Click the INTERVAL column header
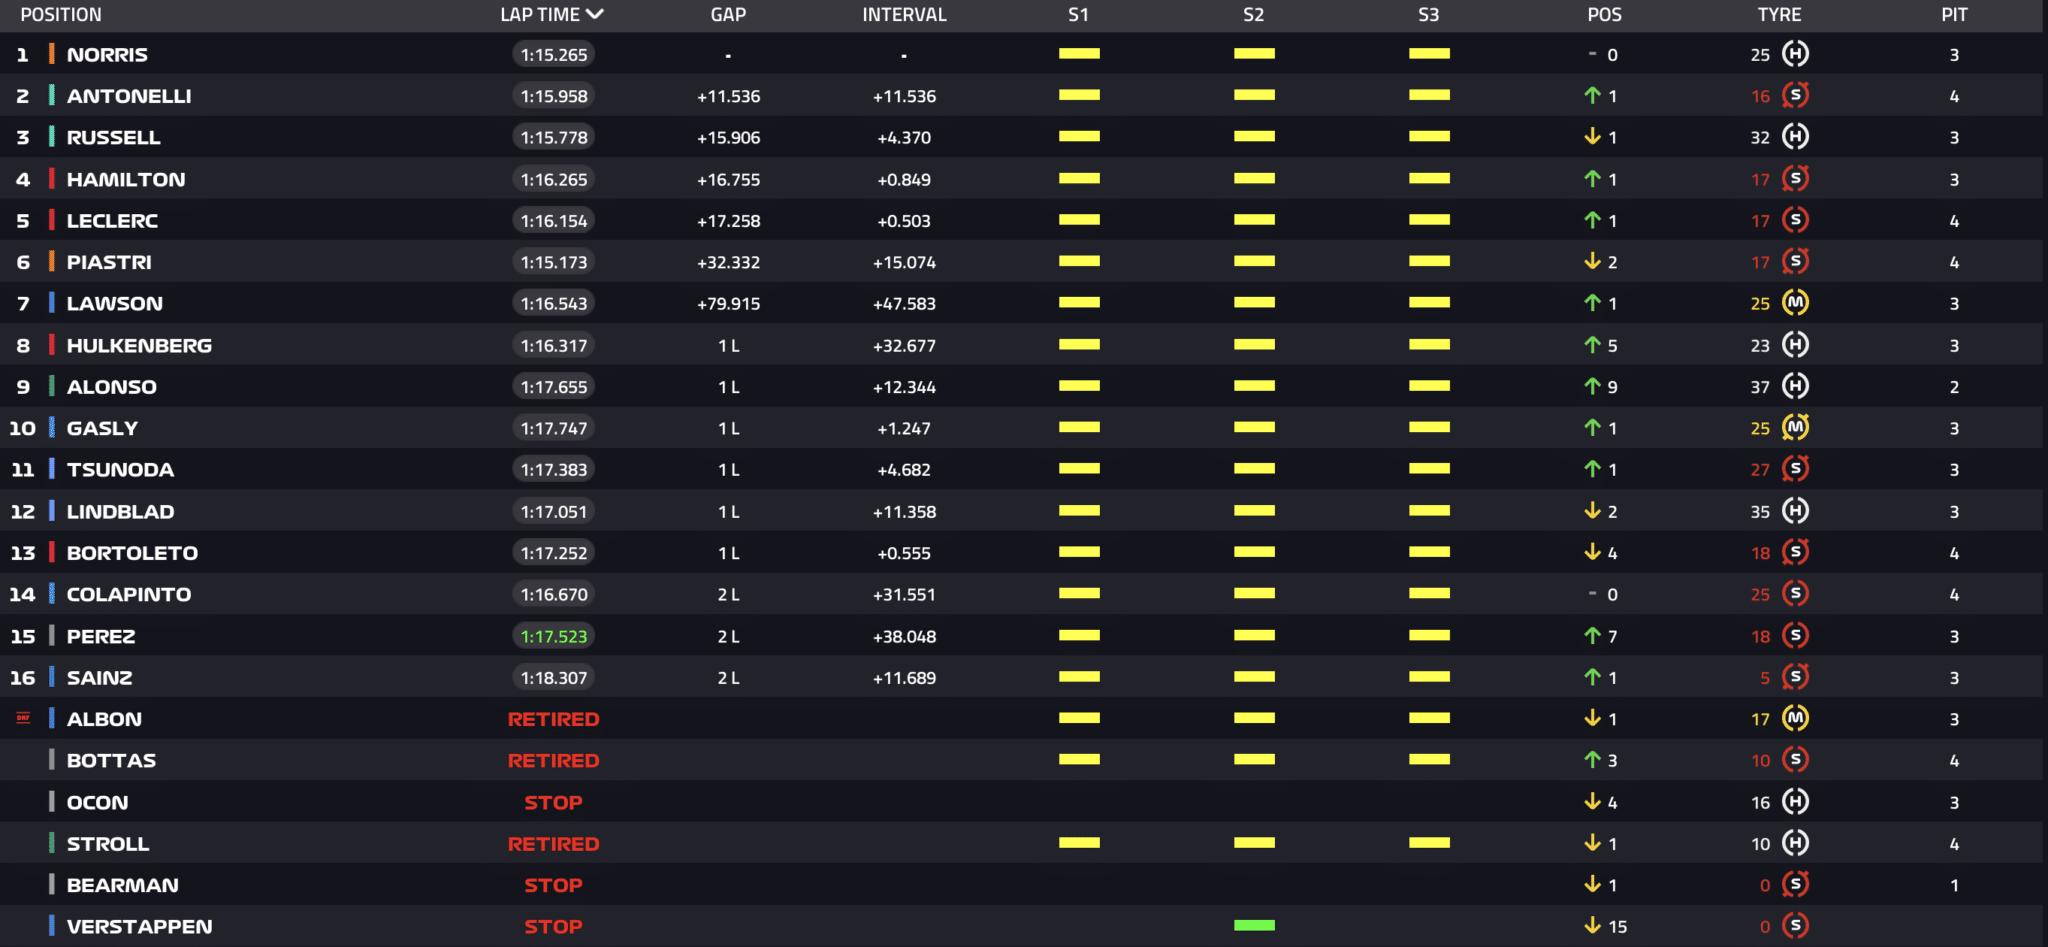This screenshot has height=947, width=2048. (x=904, y=15)
